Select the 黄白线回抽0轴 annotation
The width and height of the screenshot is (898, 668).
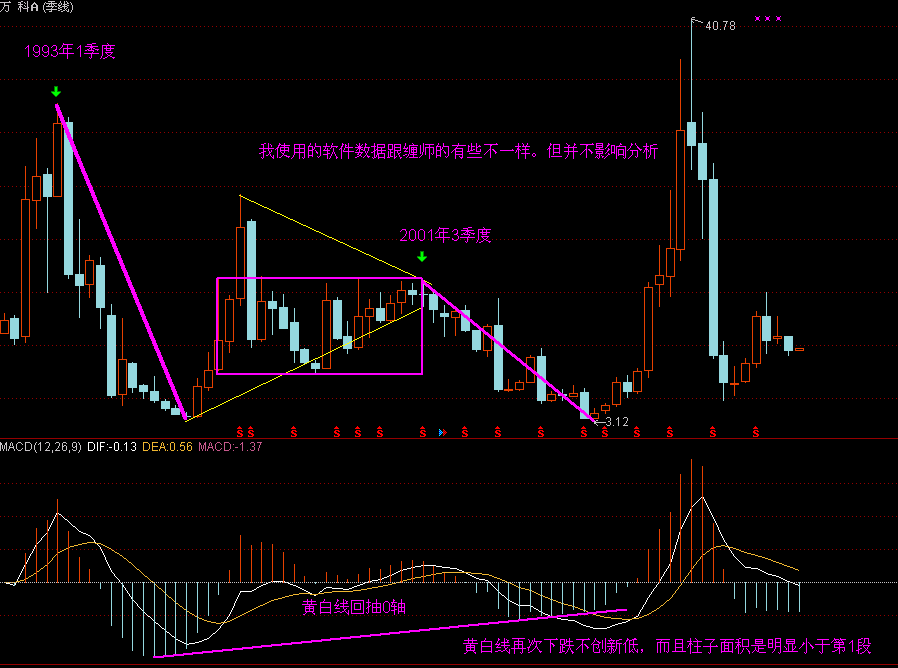353,607
